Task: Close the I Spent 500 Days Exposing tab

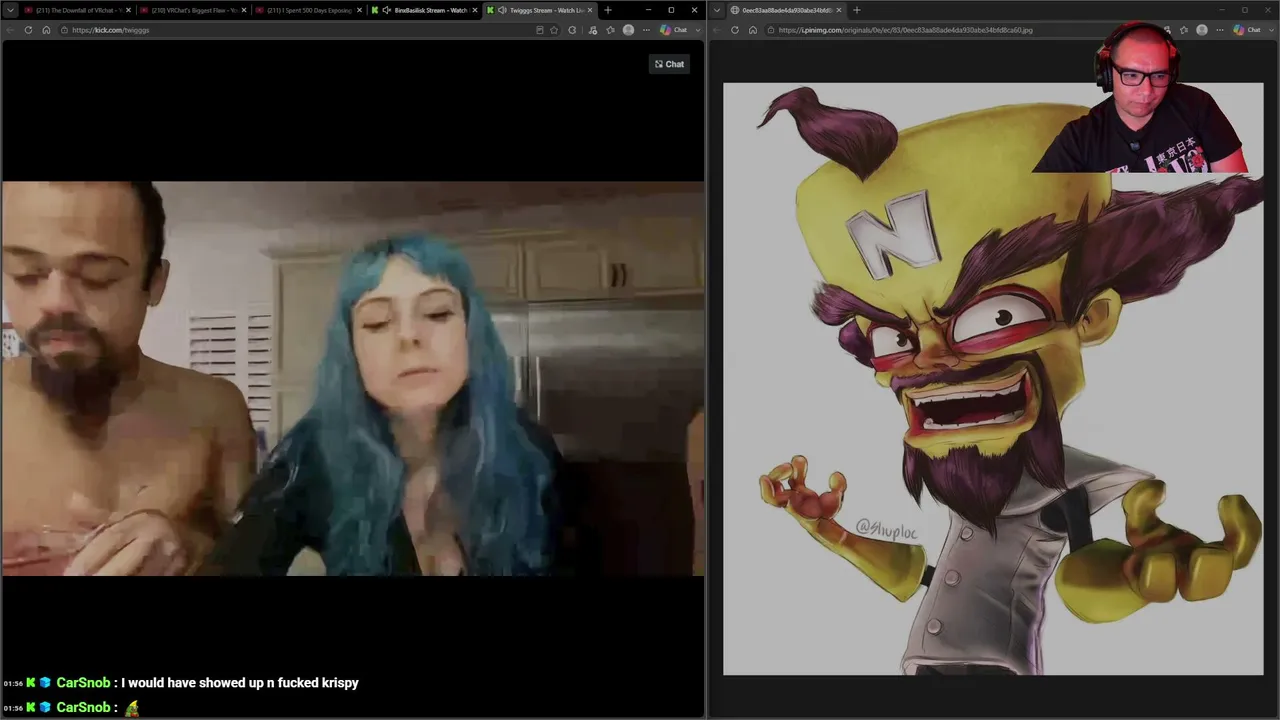Action: coord(360,10)
